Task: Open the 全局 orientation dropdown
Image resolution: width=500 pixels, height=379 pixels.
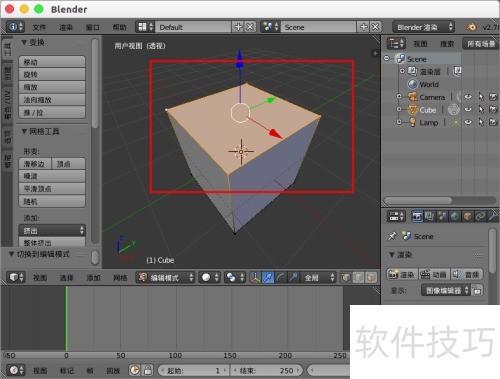Action: [318, 277]
